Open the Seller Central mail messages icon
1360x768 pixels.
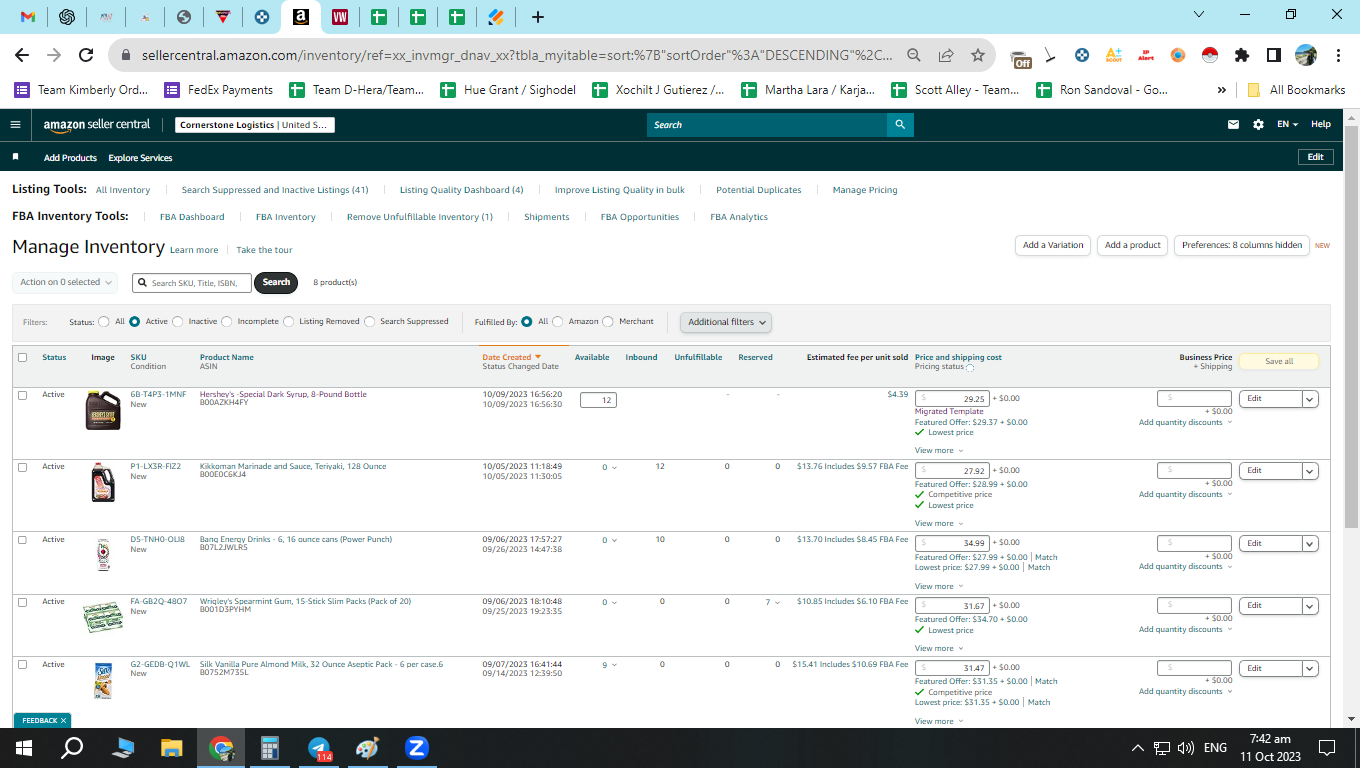(1233, 125)
